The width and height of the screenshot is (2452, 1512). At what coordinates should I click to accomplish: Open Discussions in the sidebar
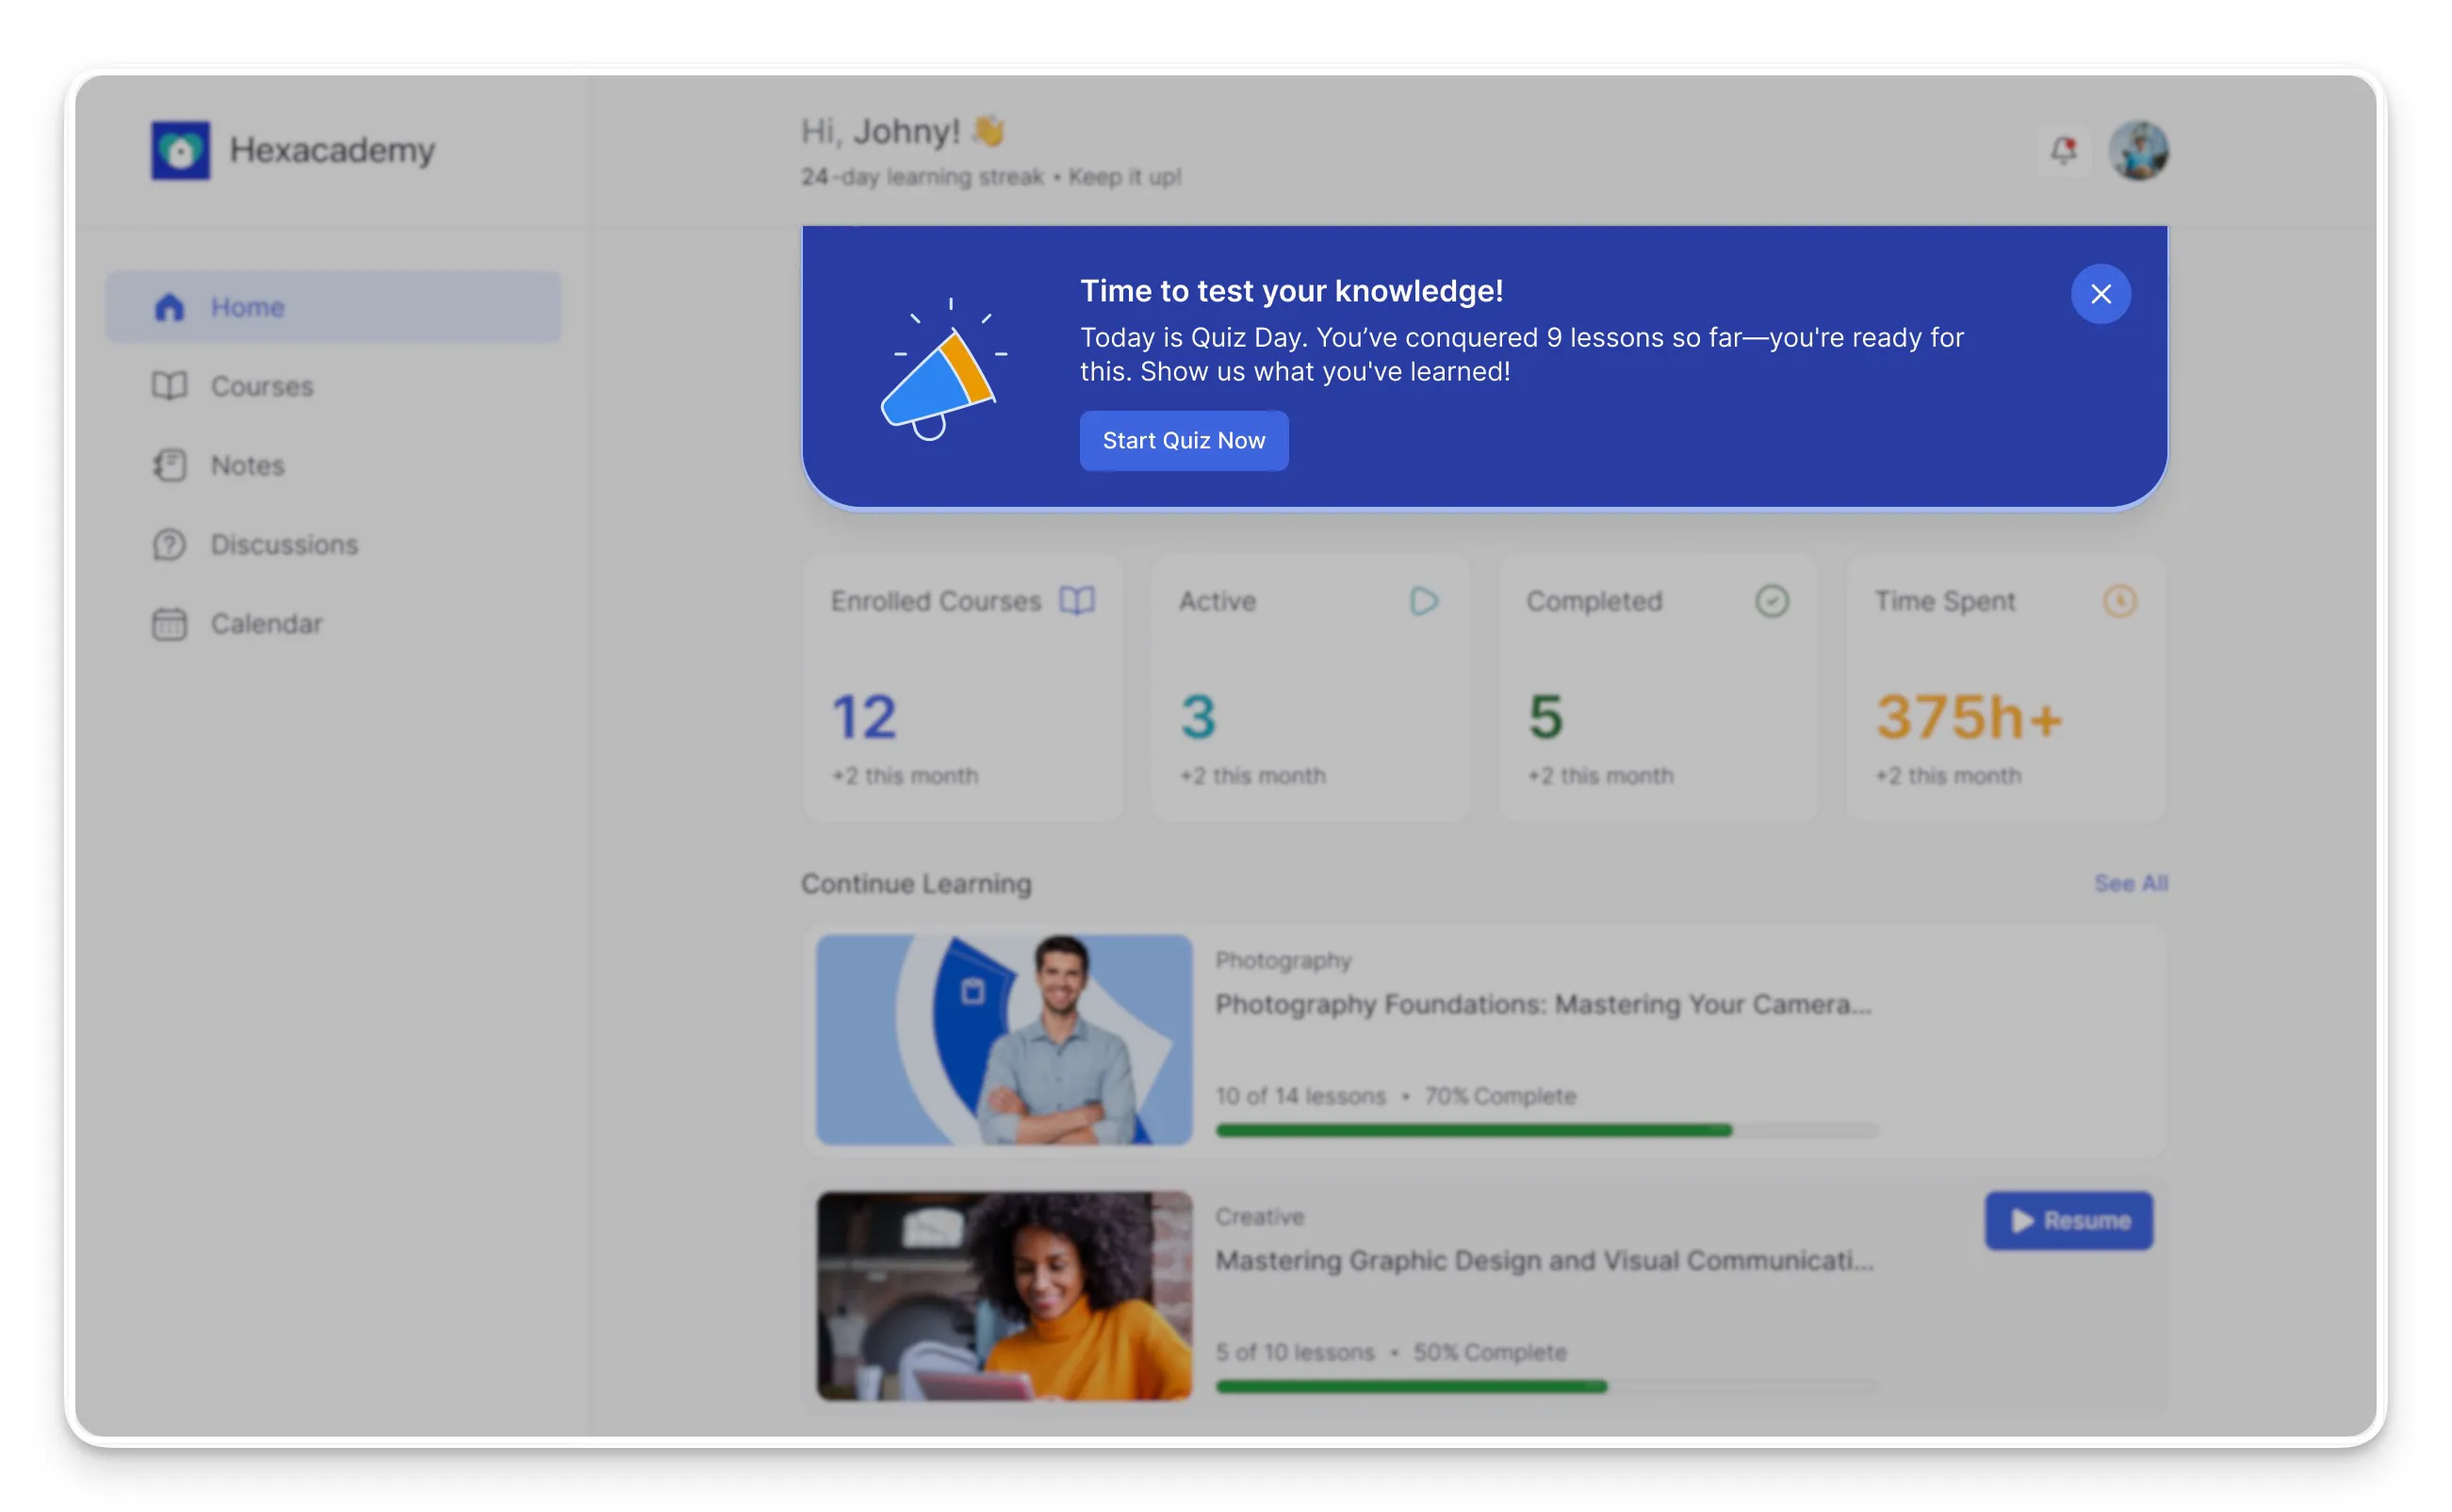pos(333,544)
